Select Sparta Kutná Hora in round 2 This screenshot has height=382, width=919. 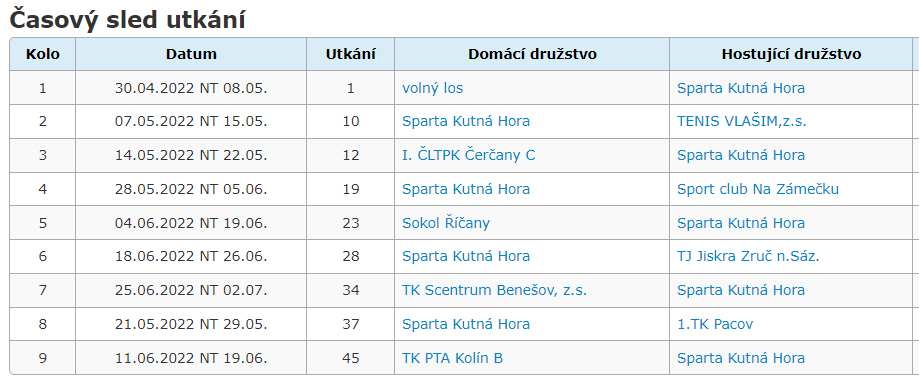[465, 122]
